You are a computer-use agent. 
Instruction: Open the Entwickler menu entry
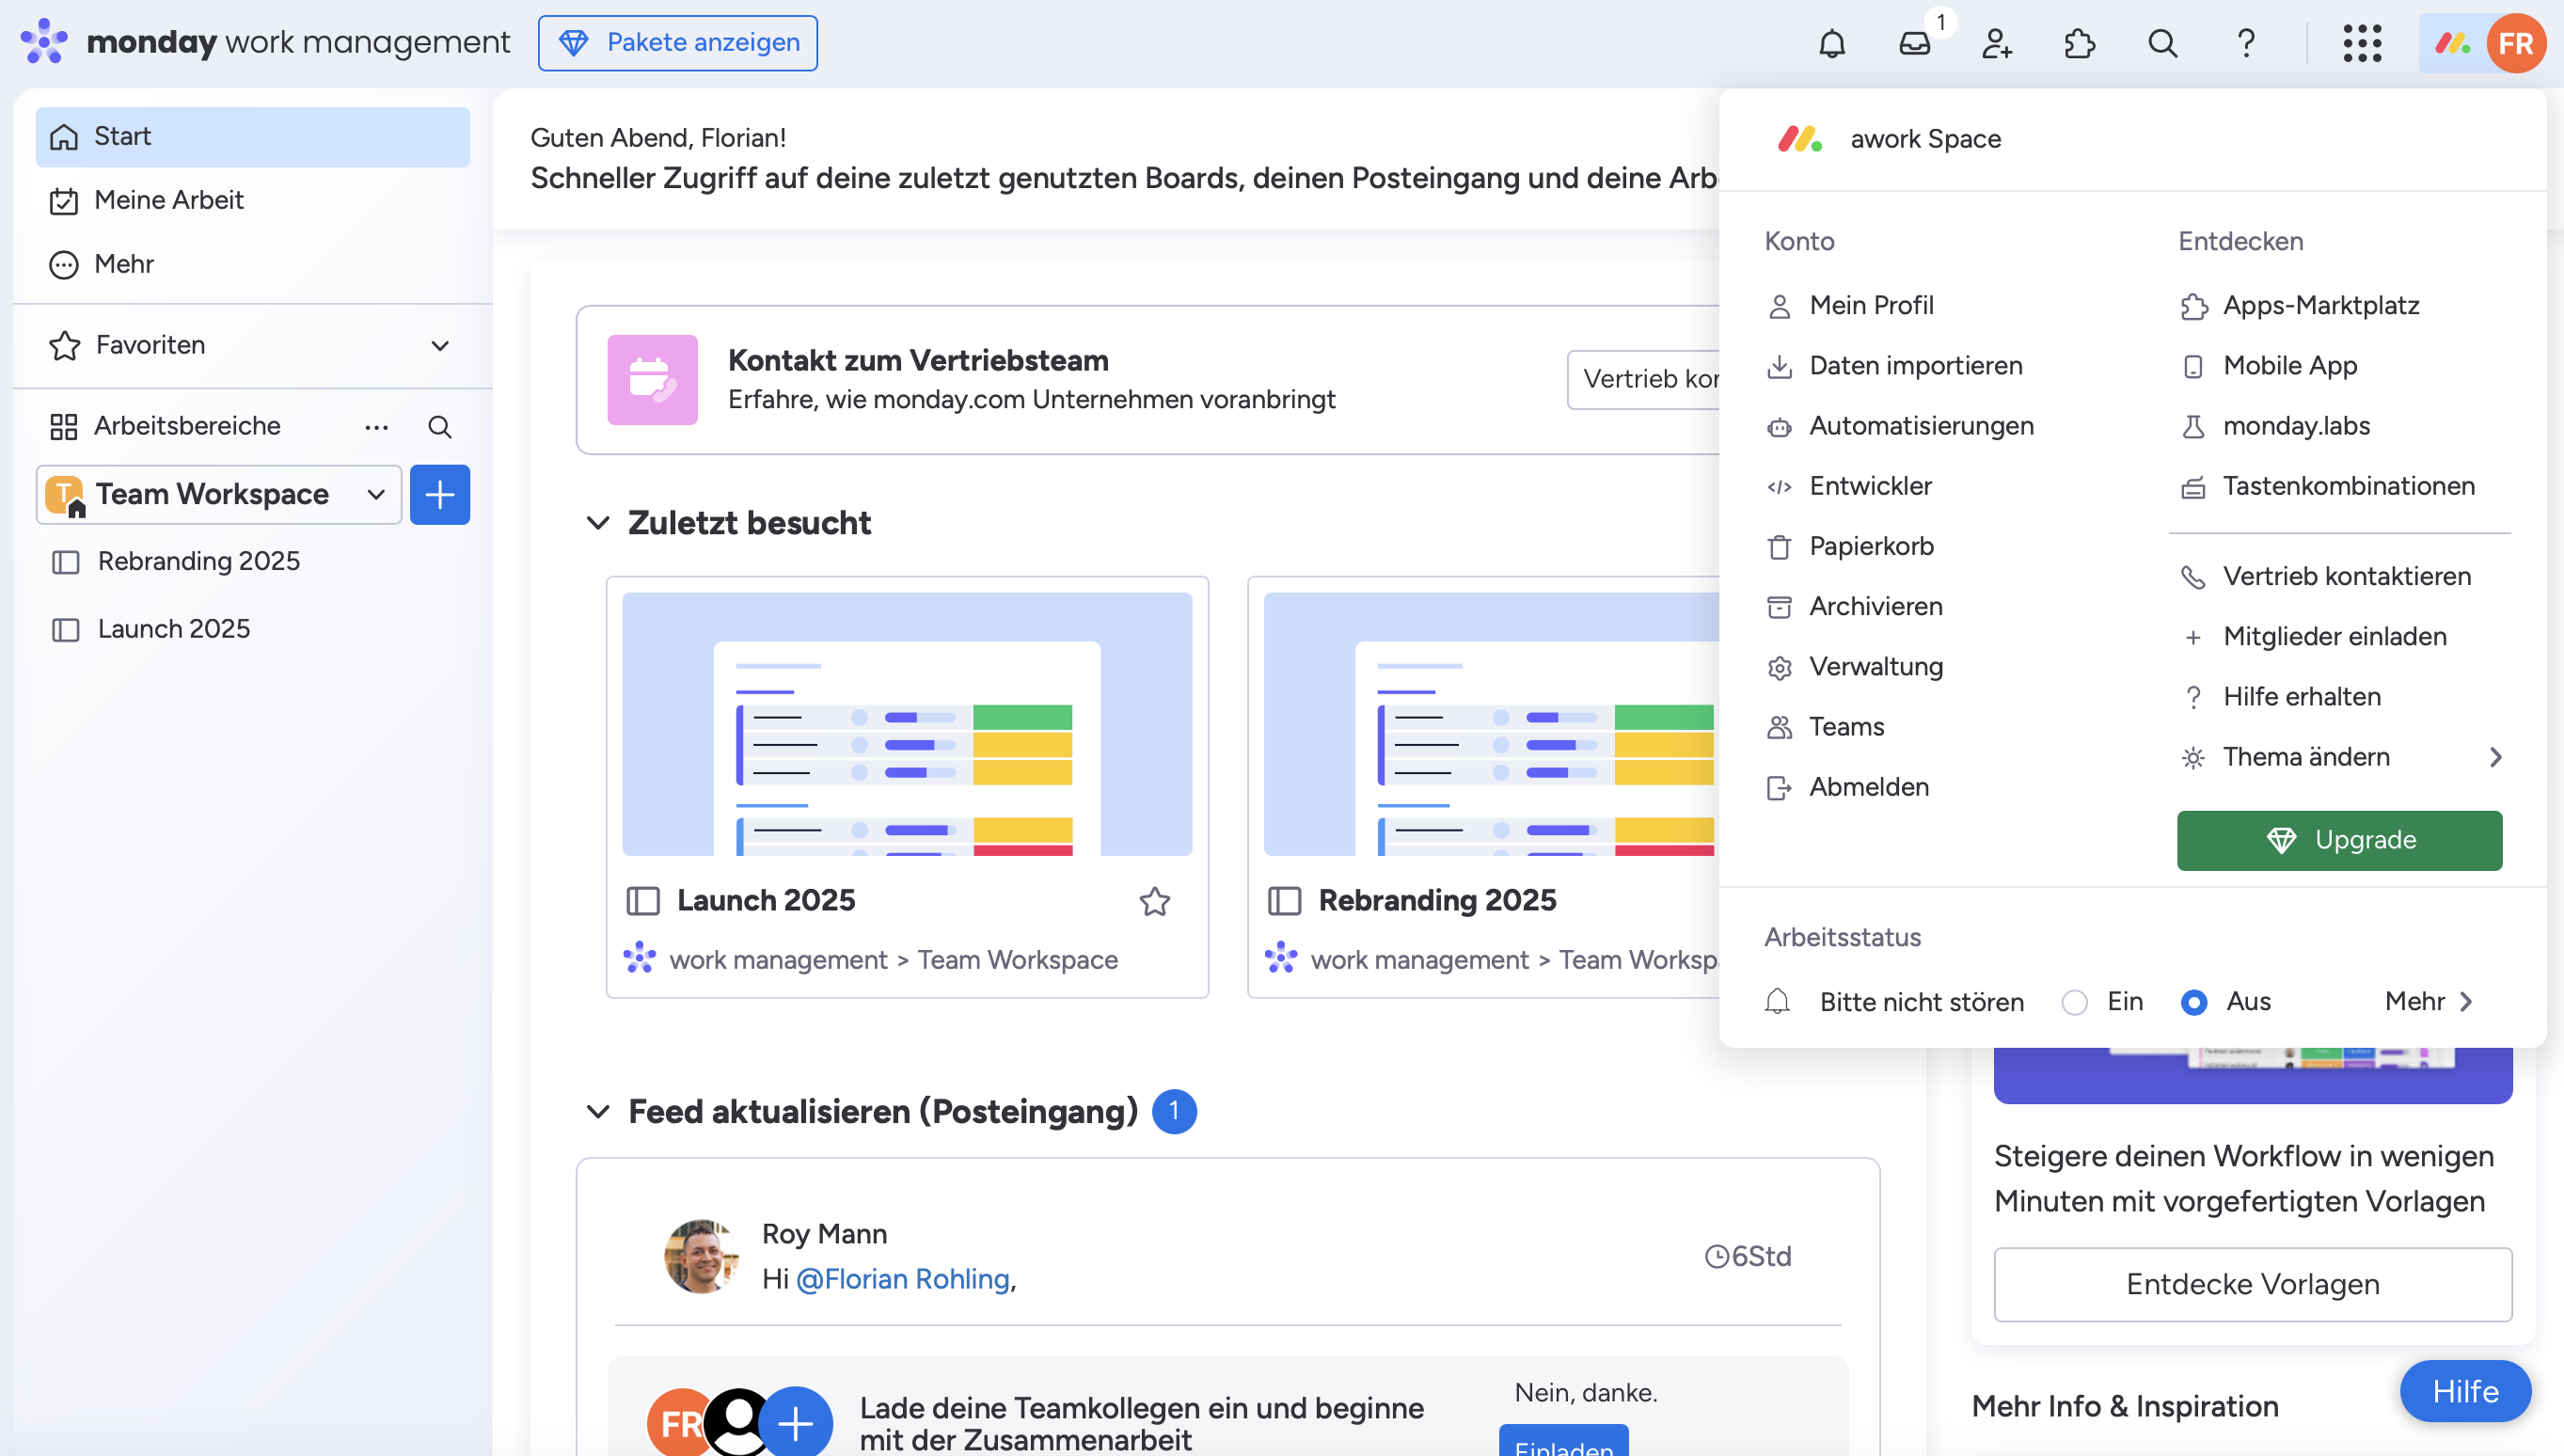click(x=1850, y=486)
